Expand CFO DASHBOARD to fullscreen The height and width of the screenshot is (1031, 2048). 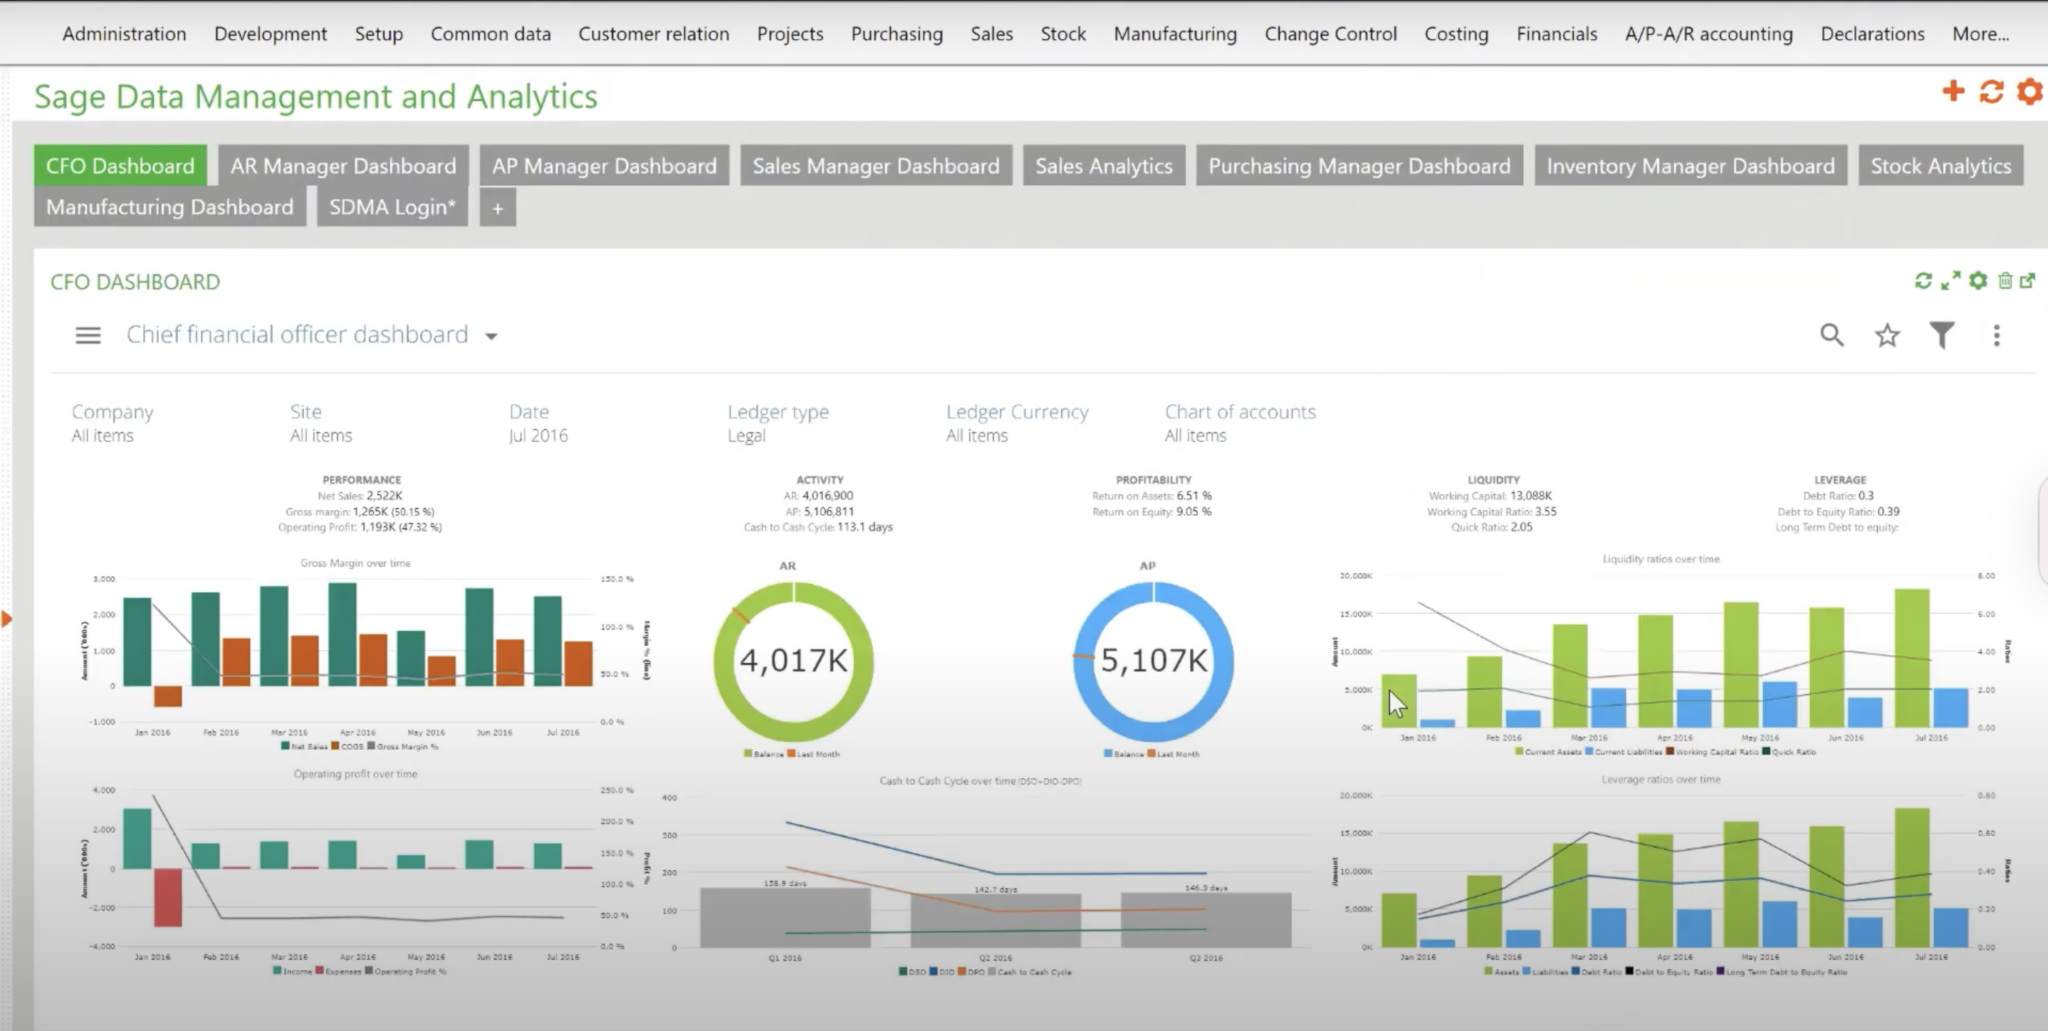(x=1950, y=281)
